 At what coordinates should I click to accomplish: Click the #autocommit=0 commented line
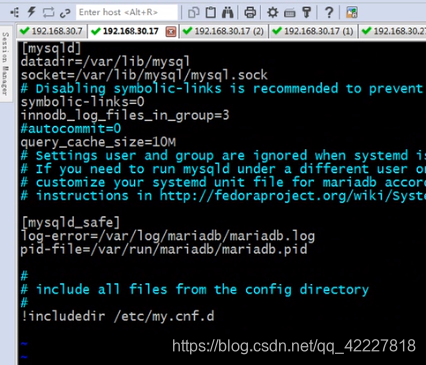71,129
